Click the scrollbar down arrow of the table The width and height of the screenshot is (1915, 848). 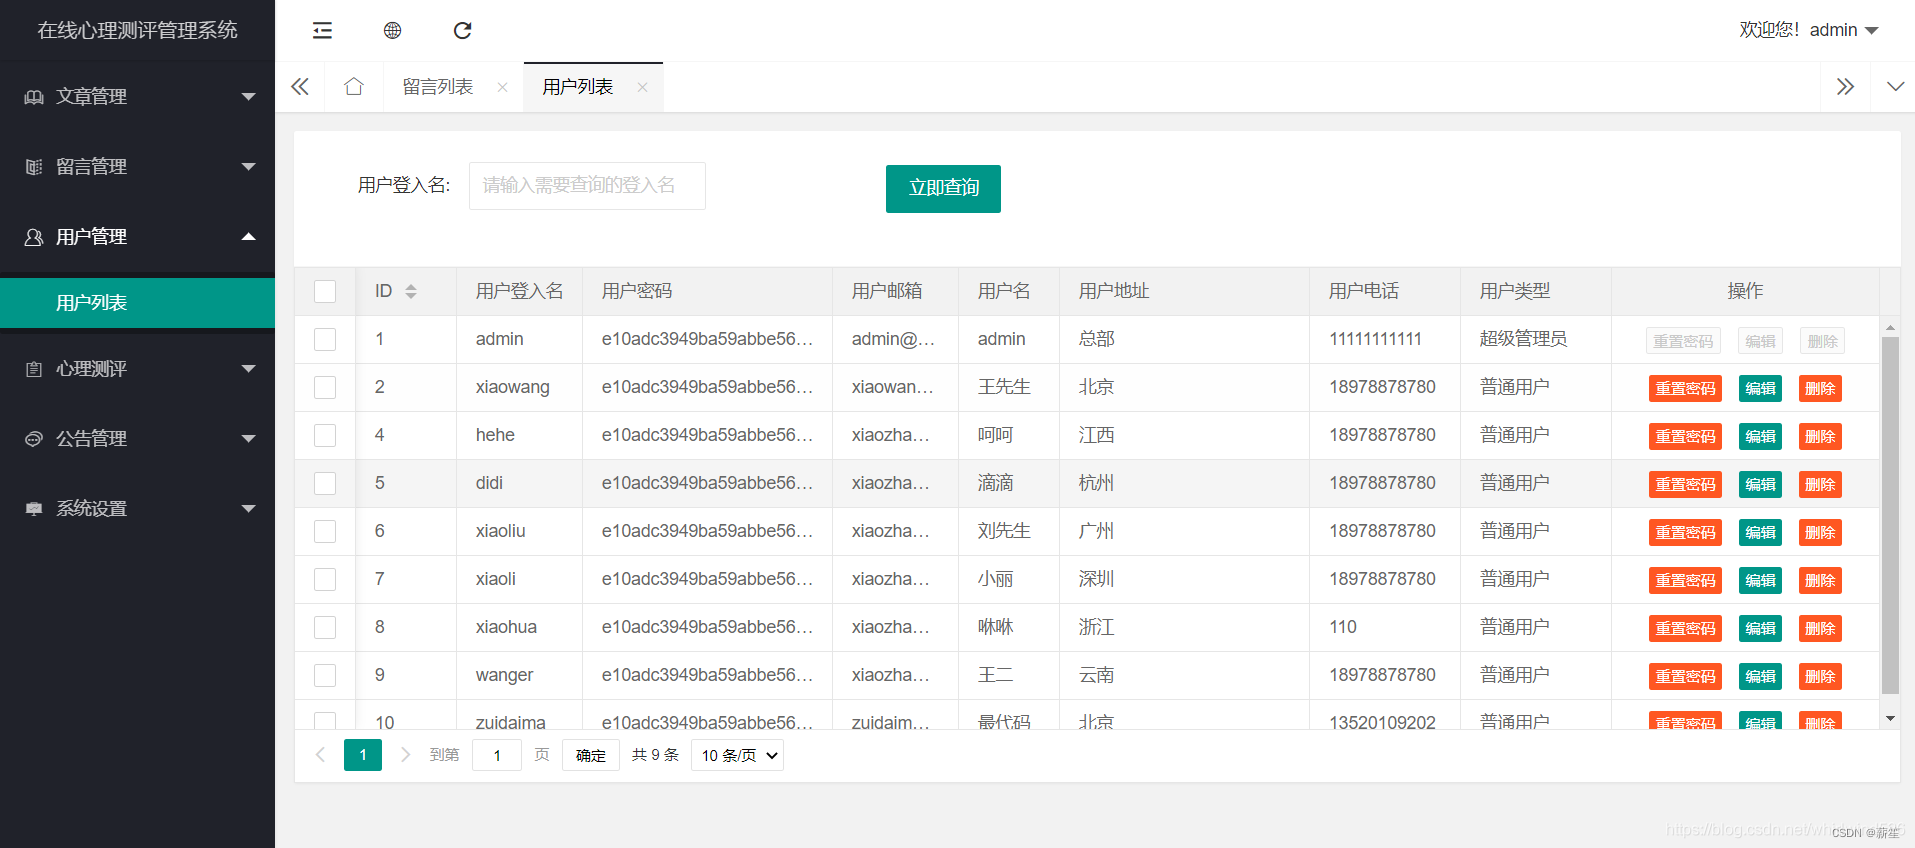coord(1890,719)
